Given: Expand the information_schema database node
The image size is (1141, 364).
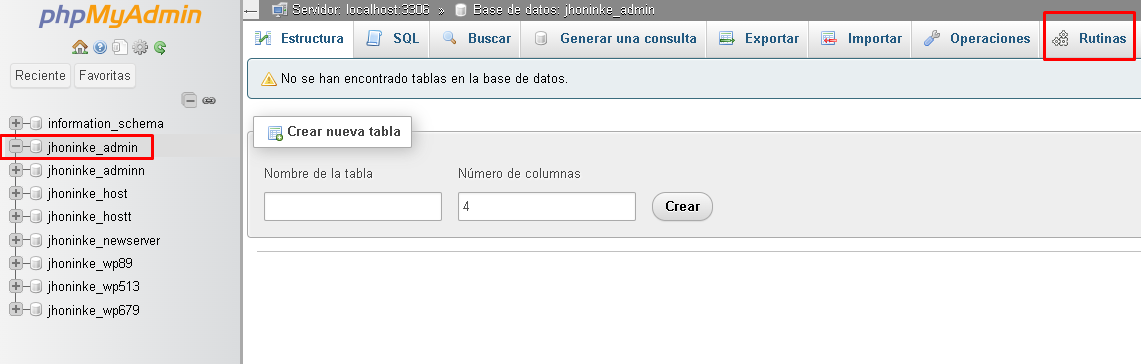Looking at the screenshot, I should coord(16,124).
